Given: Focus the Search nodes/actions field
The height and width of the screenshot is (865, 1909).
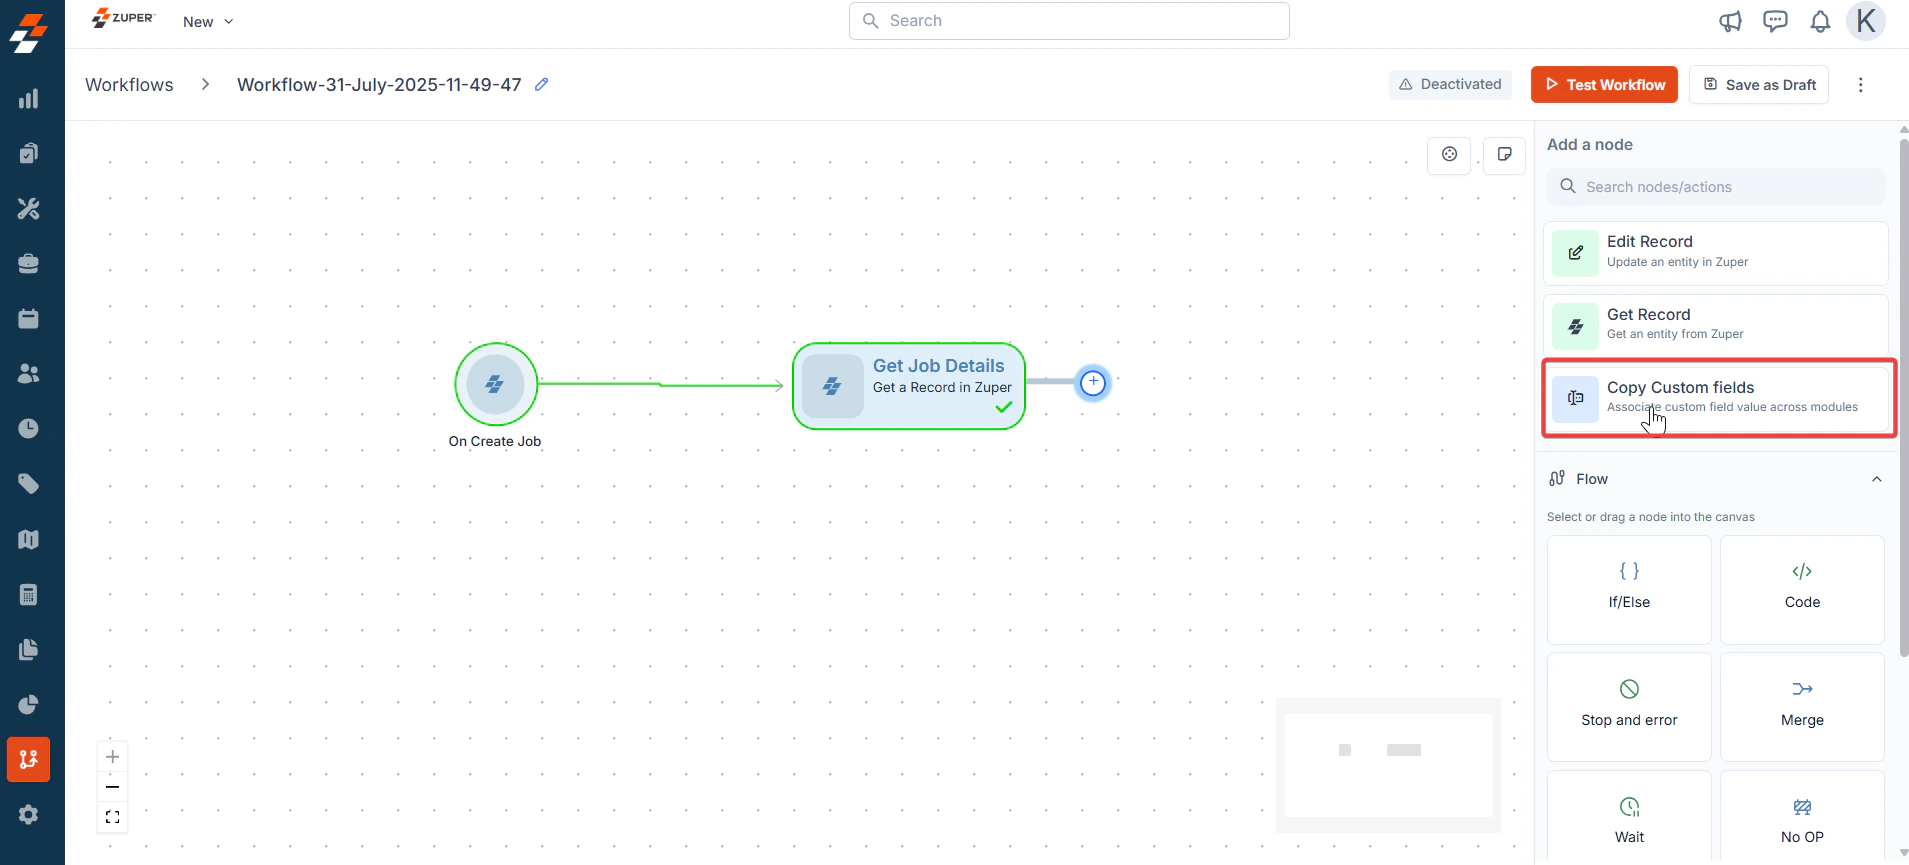Looking at the screenshot, I should click(x=1716, y=187).
